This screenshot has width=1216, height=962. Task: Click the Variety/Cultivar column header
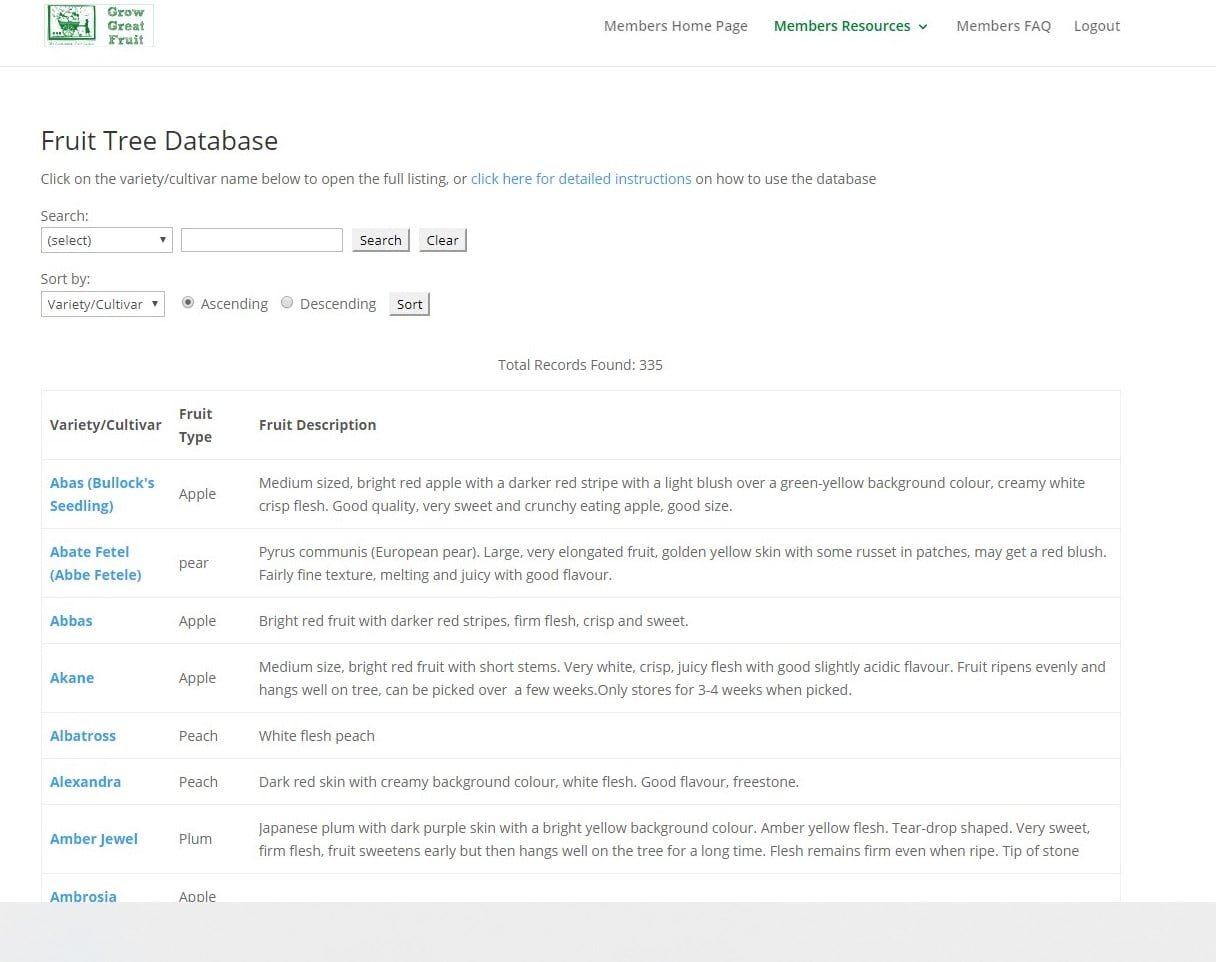tap(105, 425)
